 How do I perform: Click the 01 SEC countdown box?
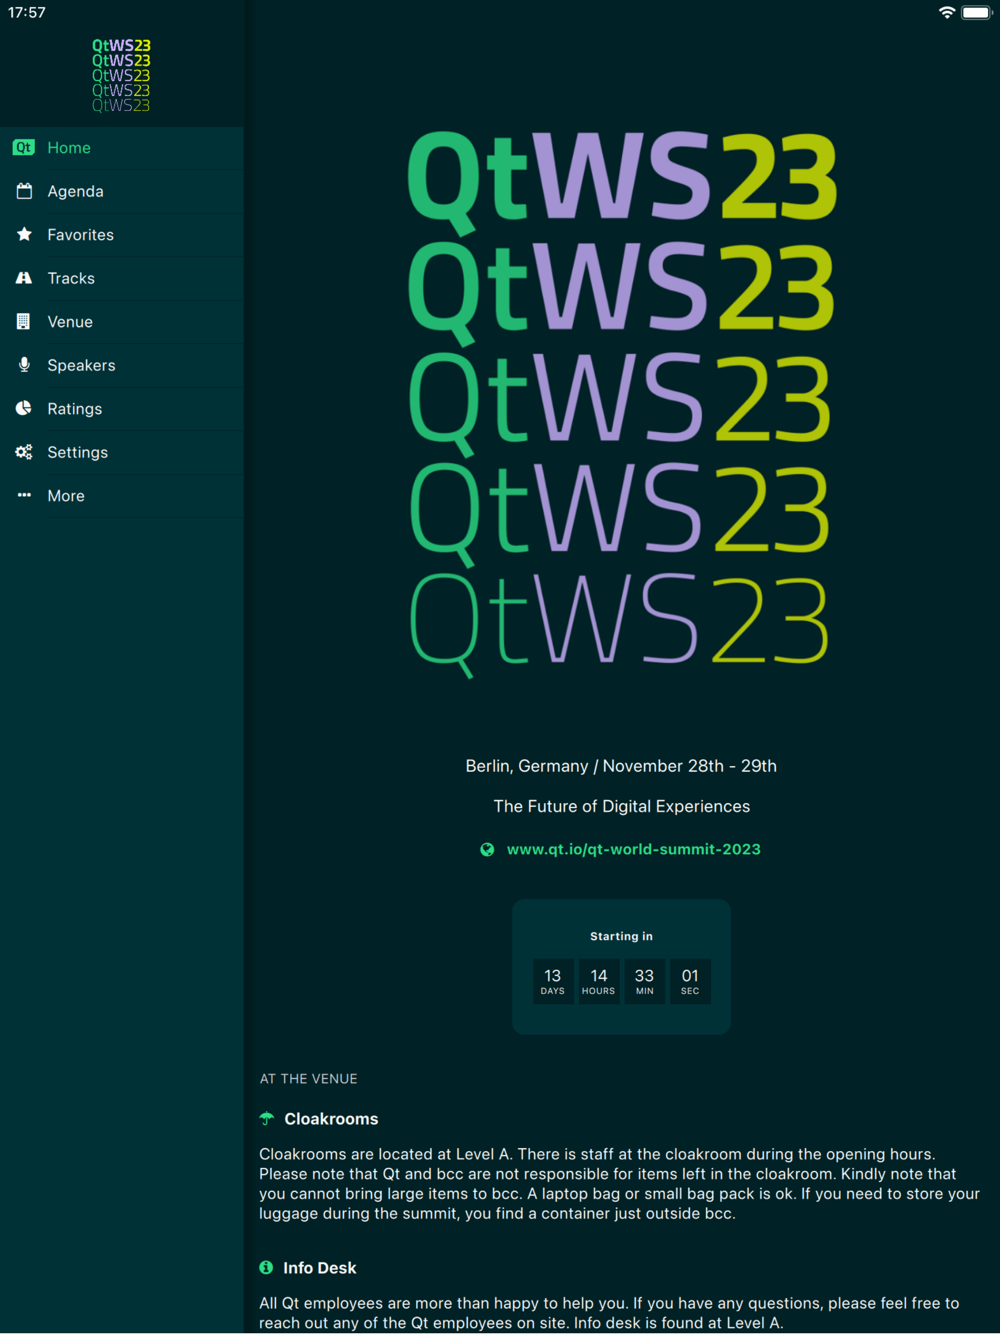[x=690, y=981]
